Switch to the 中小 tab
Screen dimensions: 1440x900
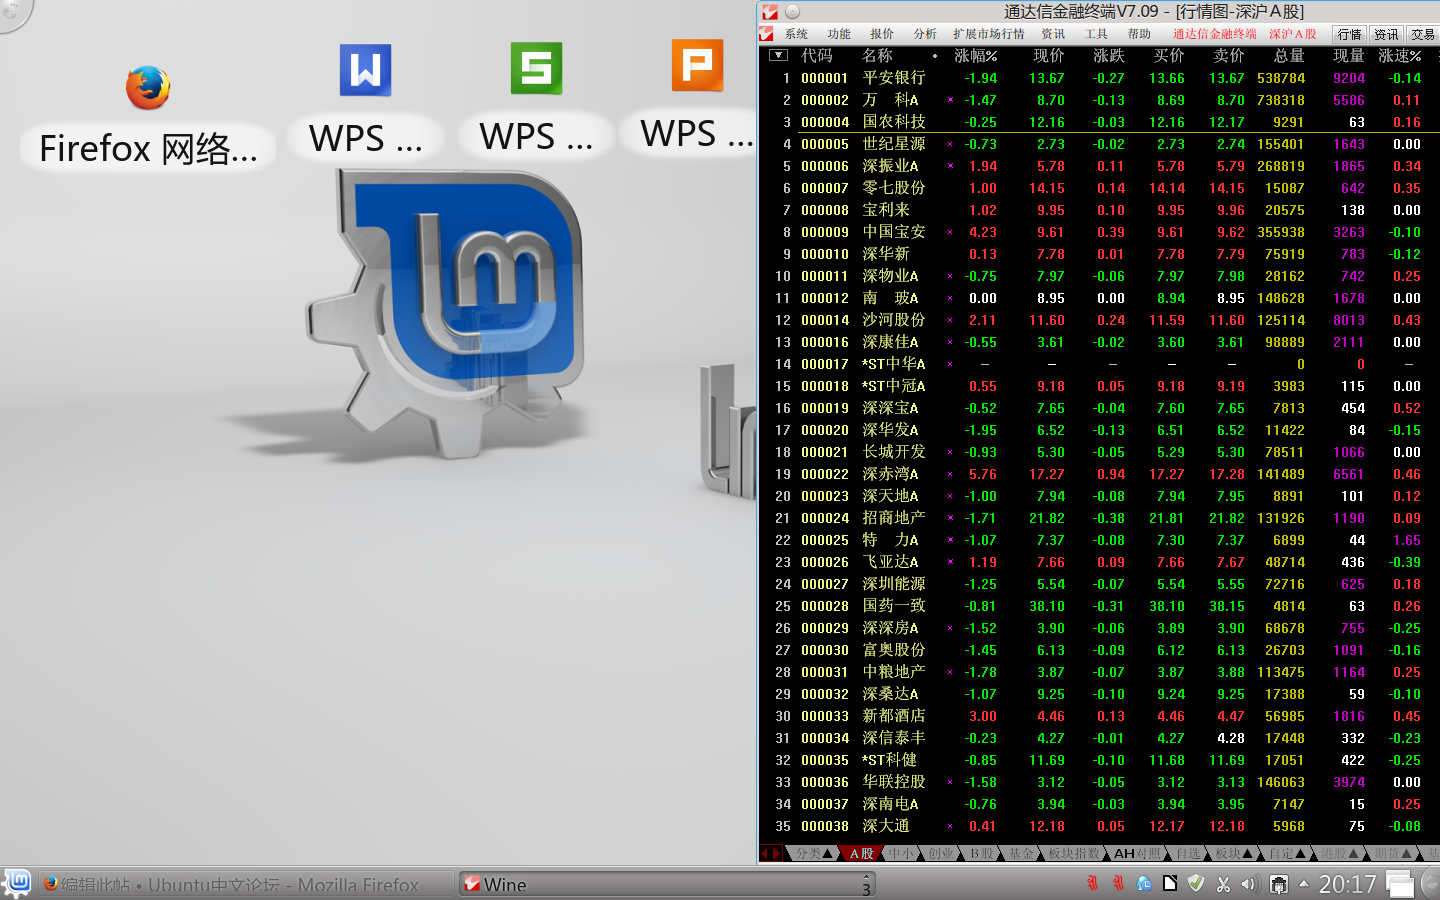pyautogui.click(x=901, y=853)
